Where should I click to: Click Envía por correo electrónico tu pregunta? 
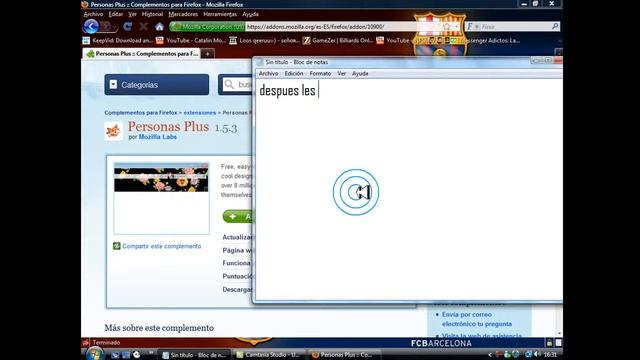[x=477, y=319]
